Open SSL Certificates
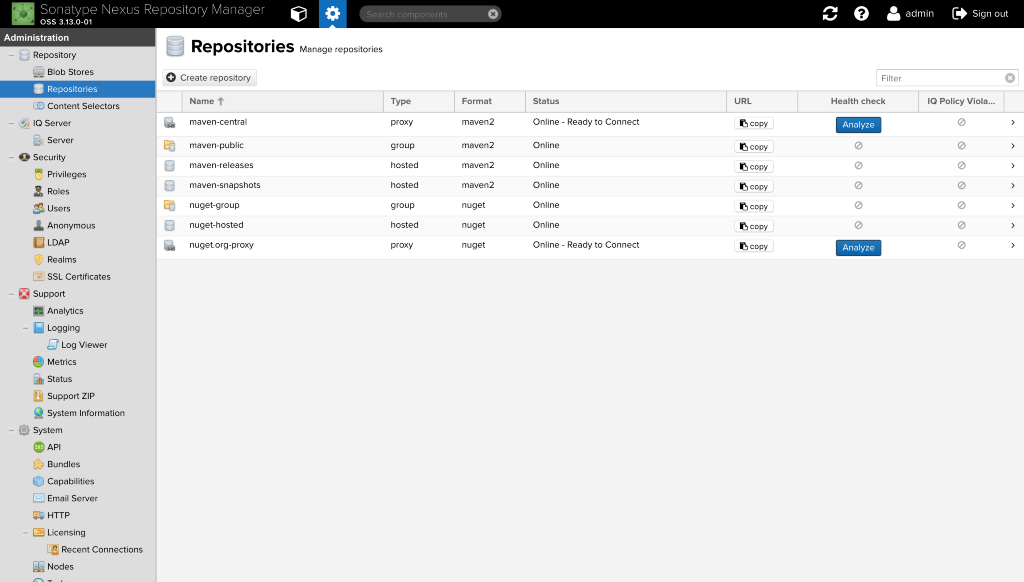This screenshot has height=582, width=1024. [x=78, y=276]
